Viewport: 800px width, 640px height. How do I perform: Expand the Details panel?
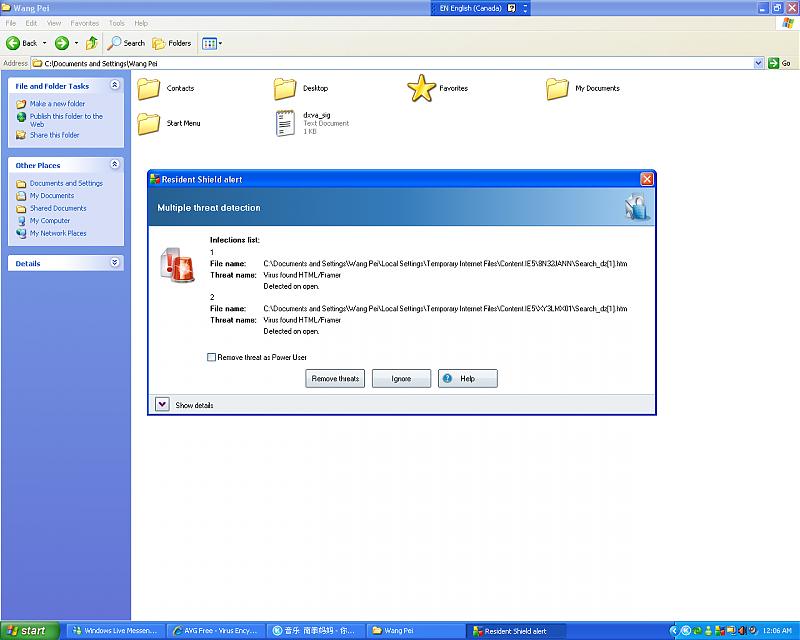115,262
